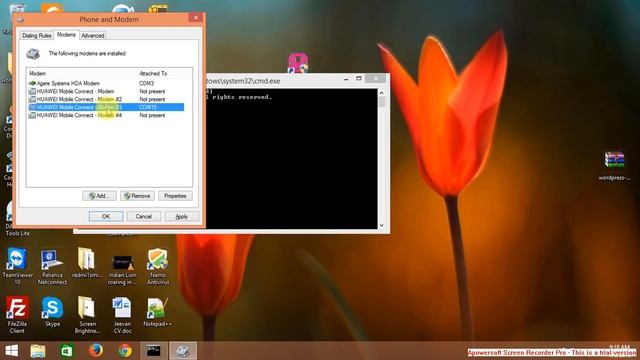Click the pink shortcut icon above cmd window
Viewport: 640px width, 360px height.
[298, 62]
